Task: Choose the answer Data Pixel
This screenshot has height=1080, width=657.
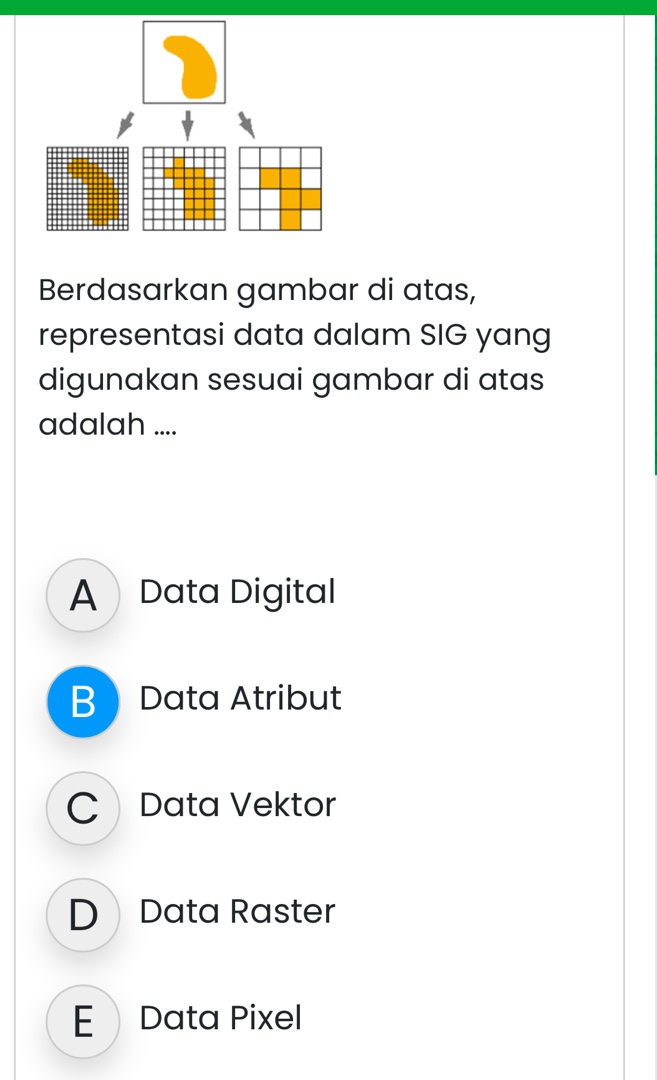Action: point(221,1017)
